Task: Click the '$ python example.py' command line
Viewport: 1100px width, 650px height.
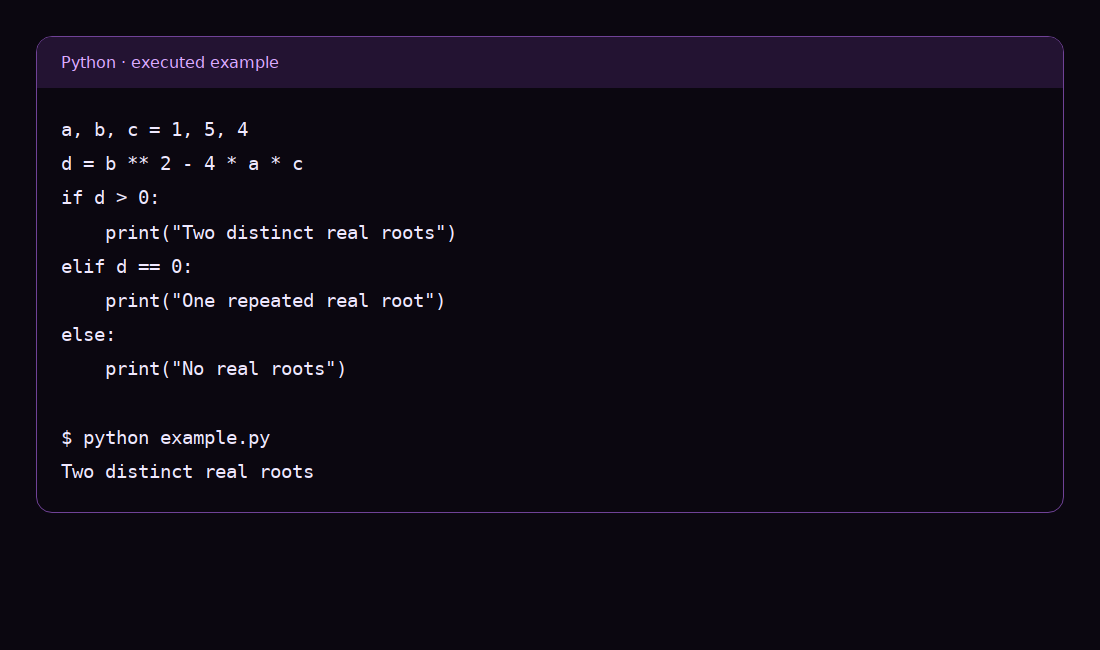Action: [166, 438]
